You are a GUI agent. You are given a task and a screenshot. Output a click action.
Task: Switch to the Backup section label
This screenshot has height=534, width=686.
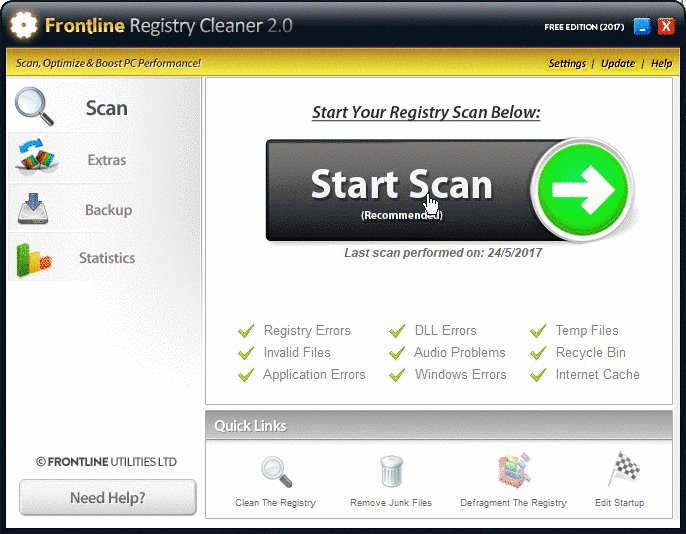(x=108, y=210)
